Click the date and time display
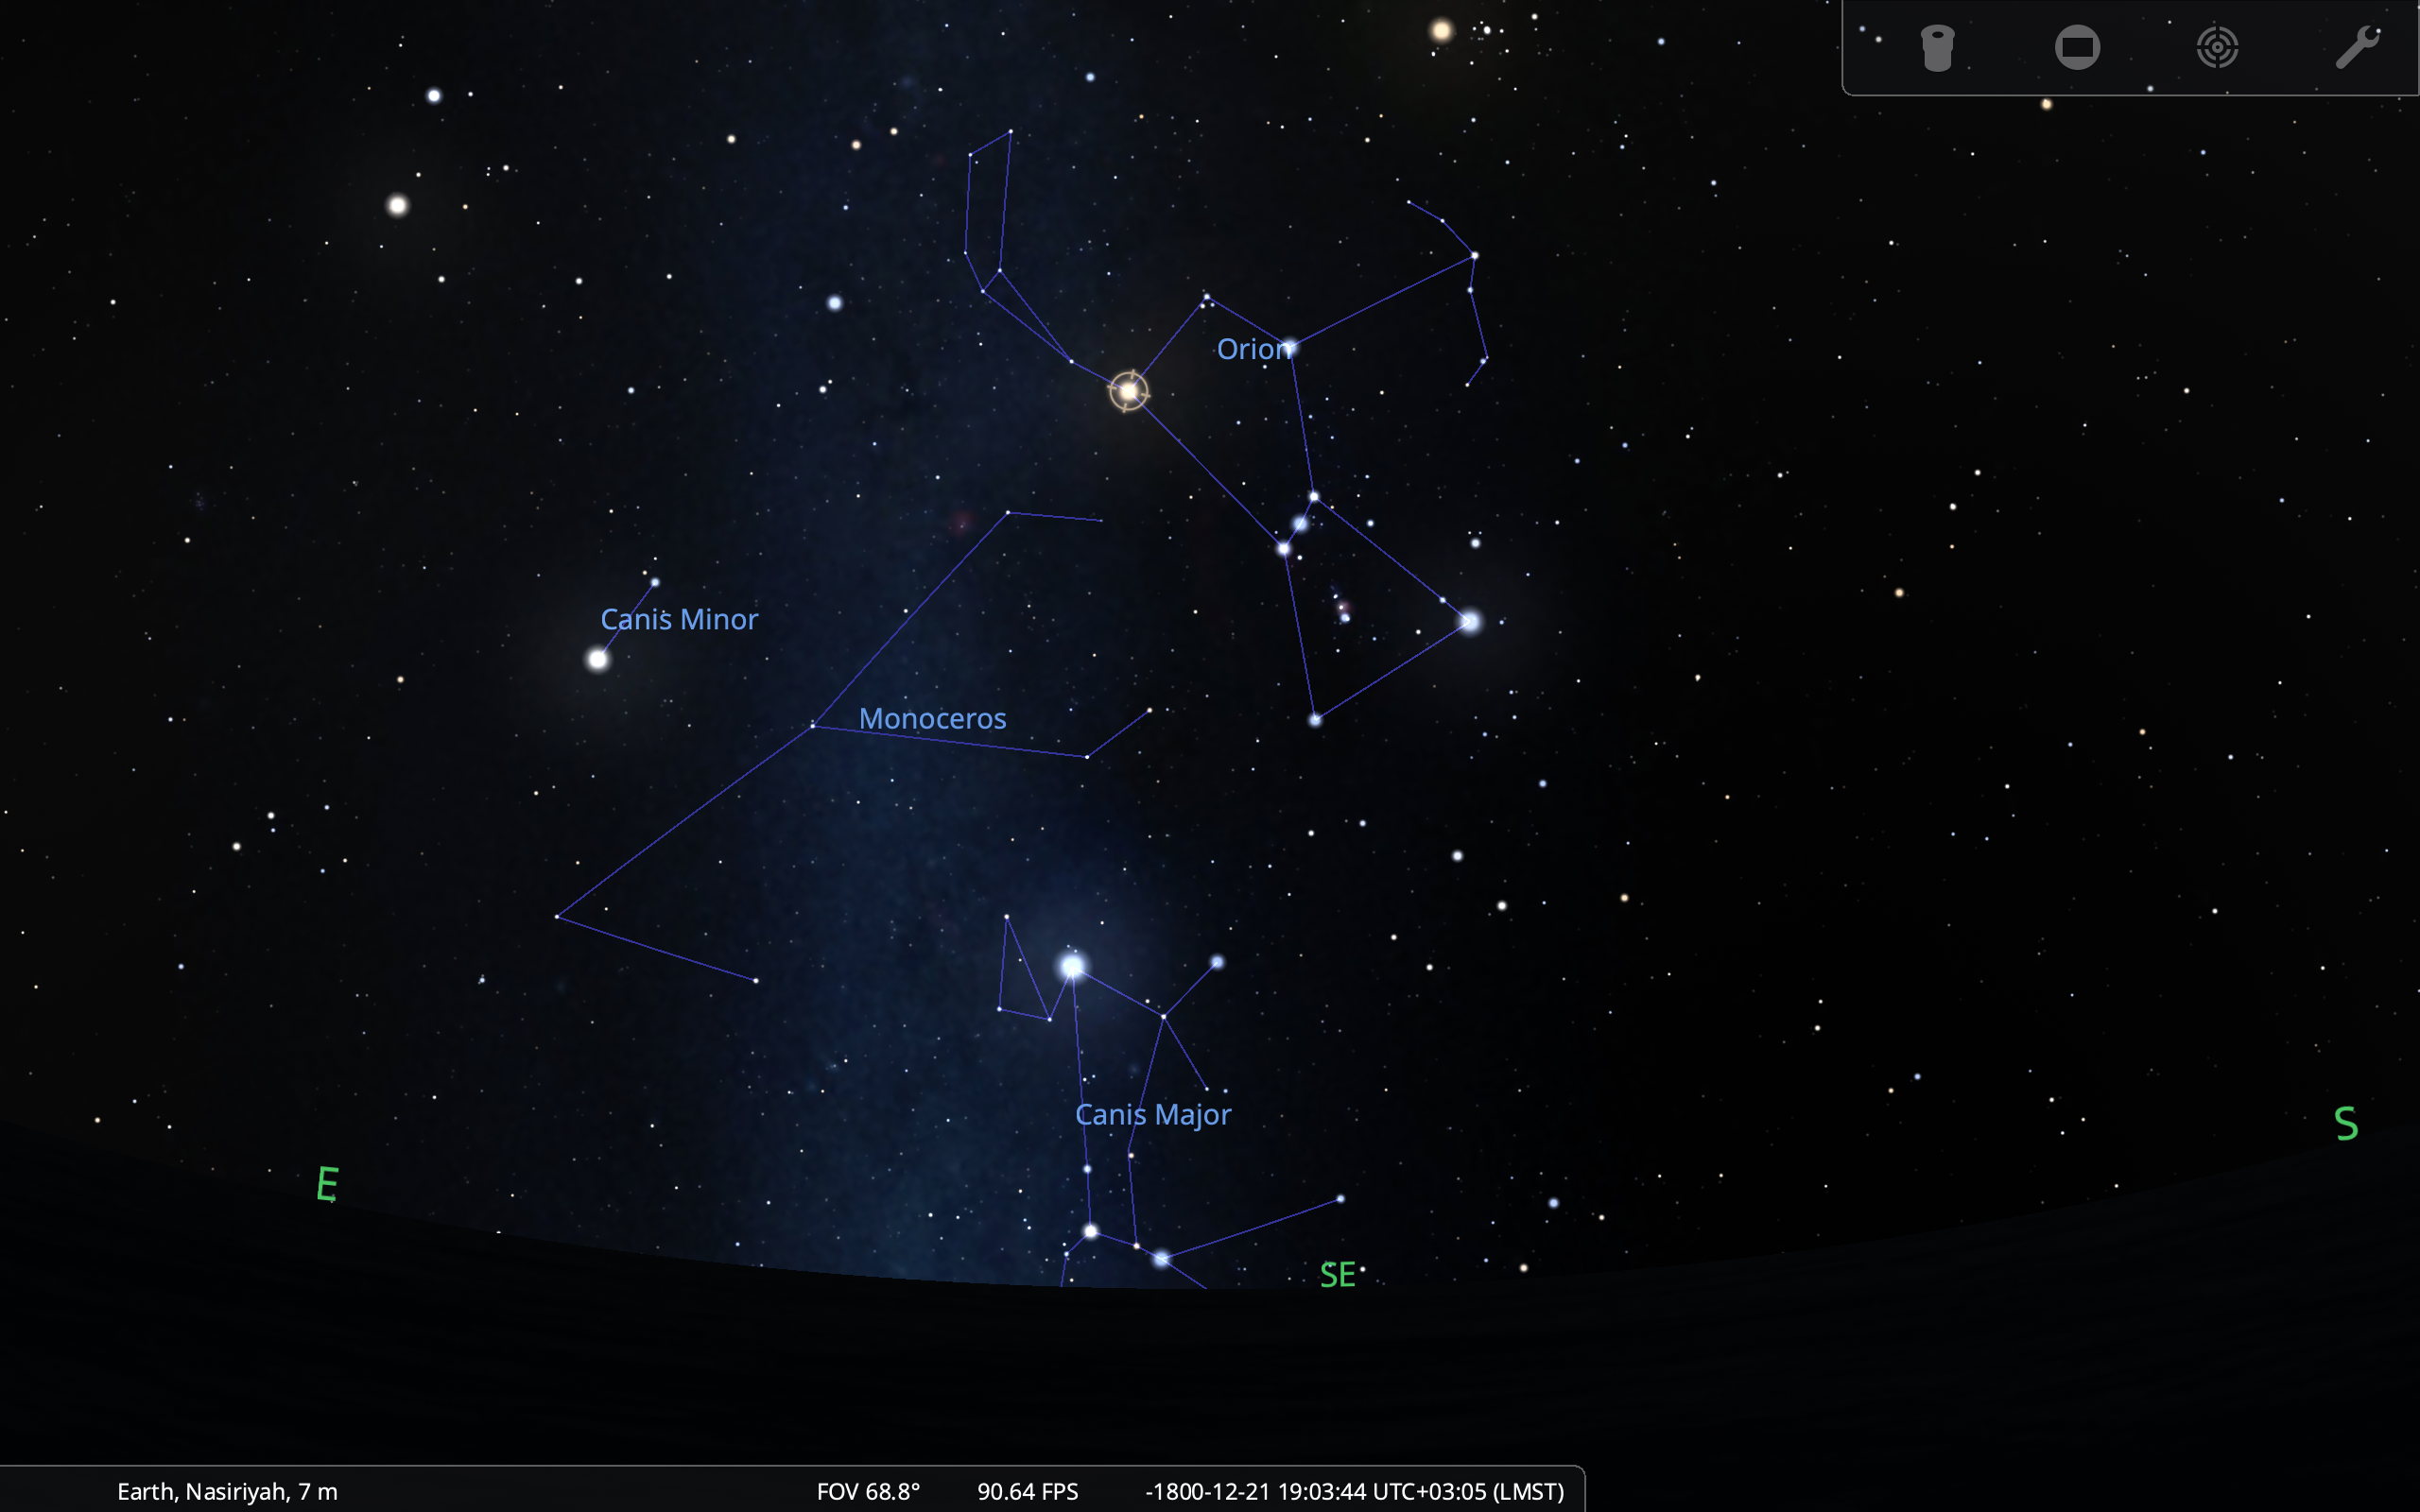2420x1512 pixels. pos(1354,1491)
